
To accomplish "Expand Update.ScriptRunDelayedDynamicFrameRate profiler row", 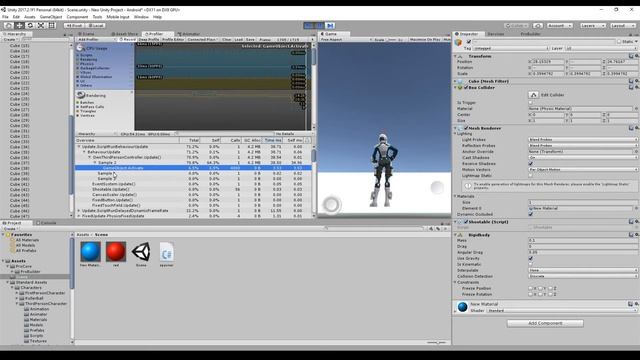I will pos(79,211).
